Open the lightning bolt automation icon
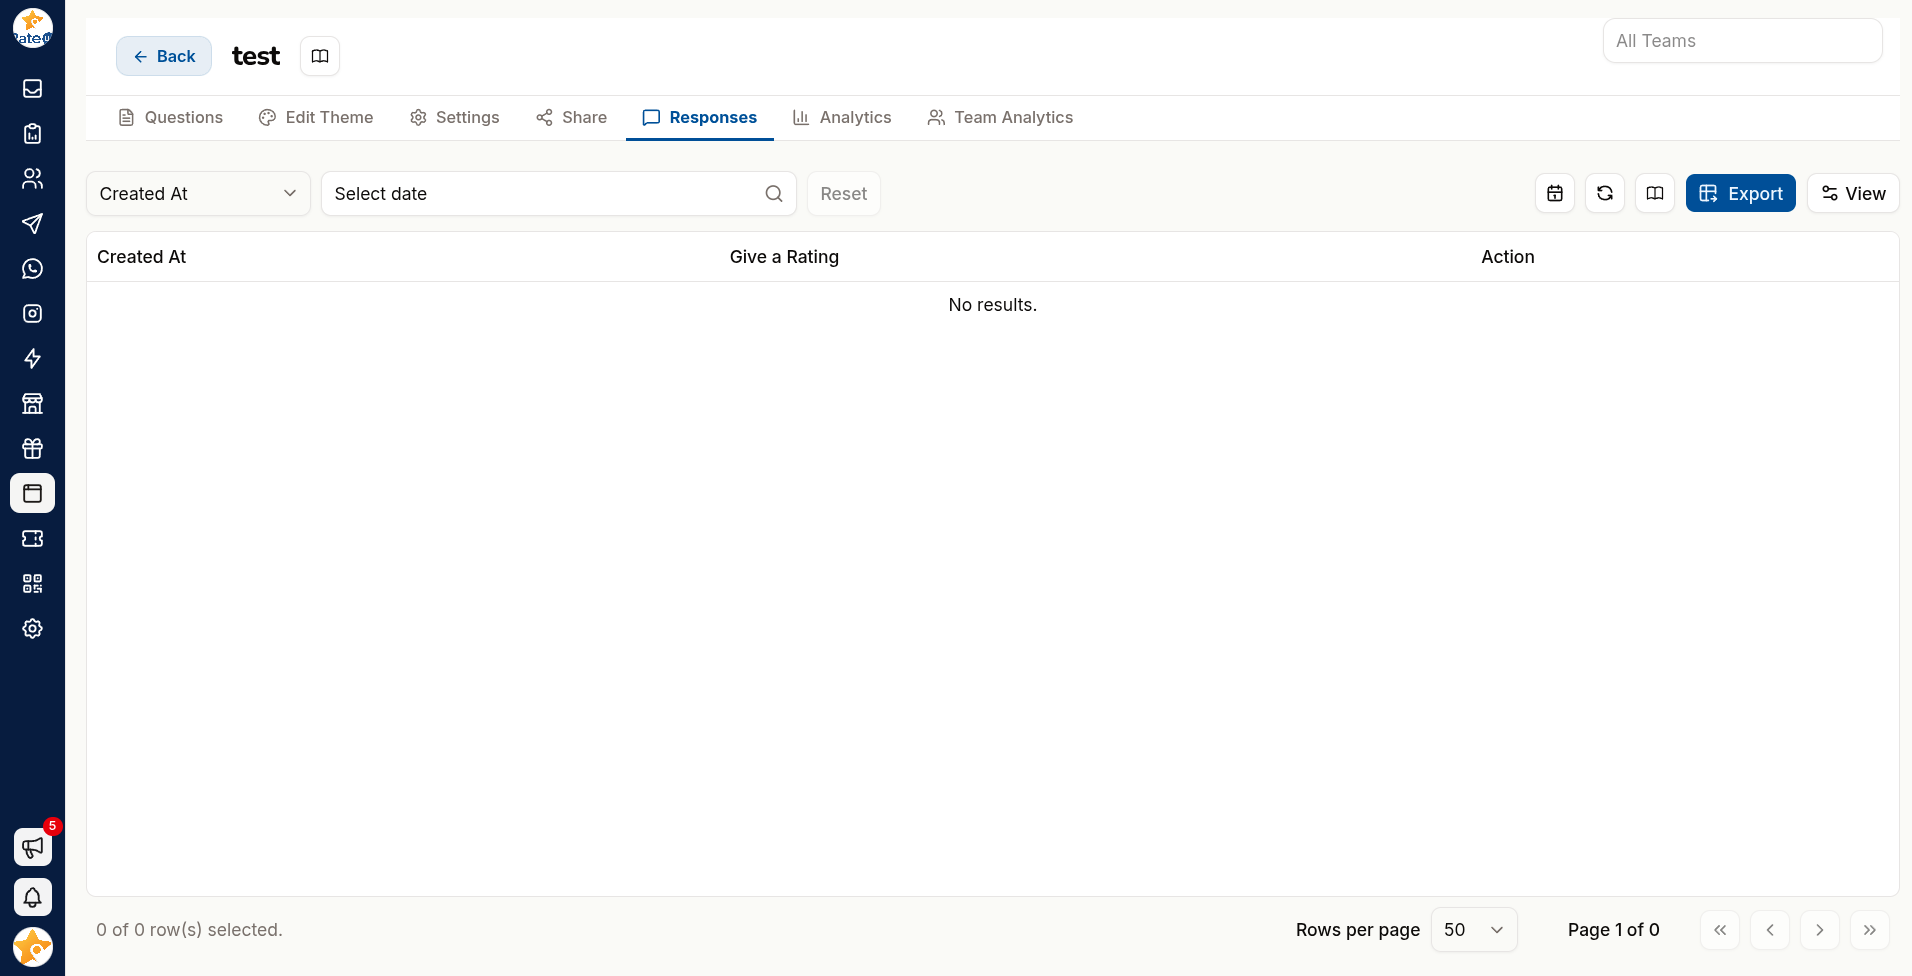The width and height of the screenshot is (1912, 976). point(32,358)
